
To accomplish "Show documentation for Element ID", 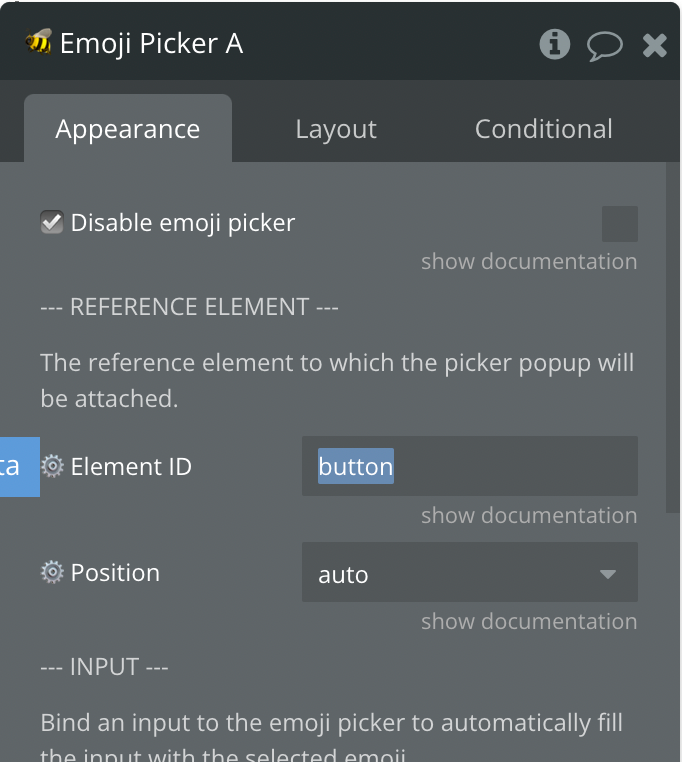I will coord(528,516).
